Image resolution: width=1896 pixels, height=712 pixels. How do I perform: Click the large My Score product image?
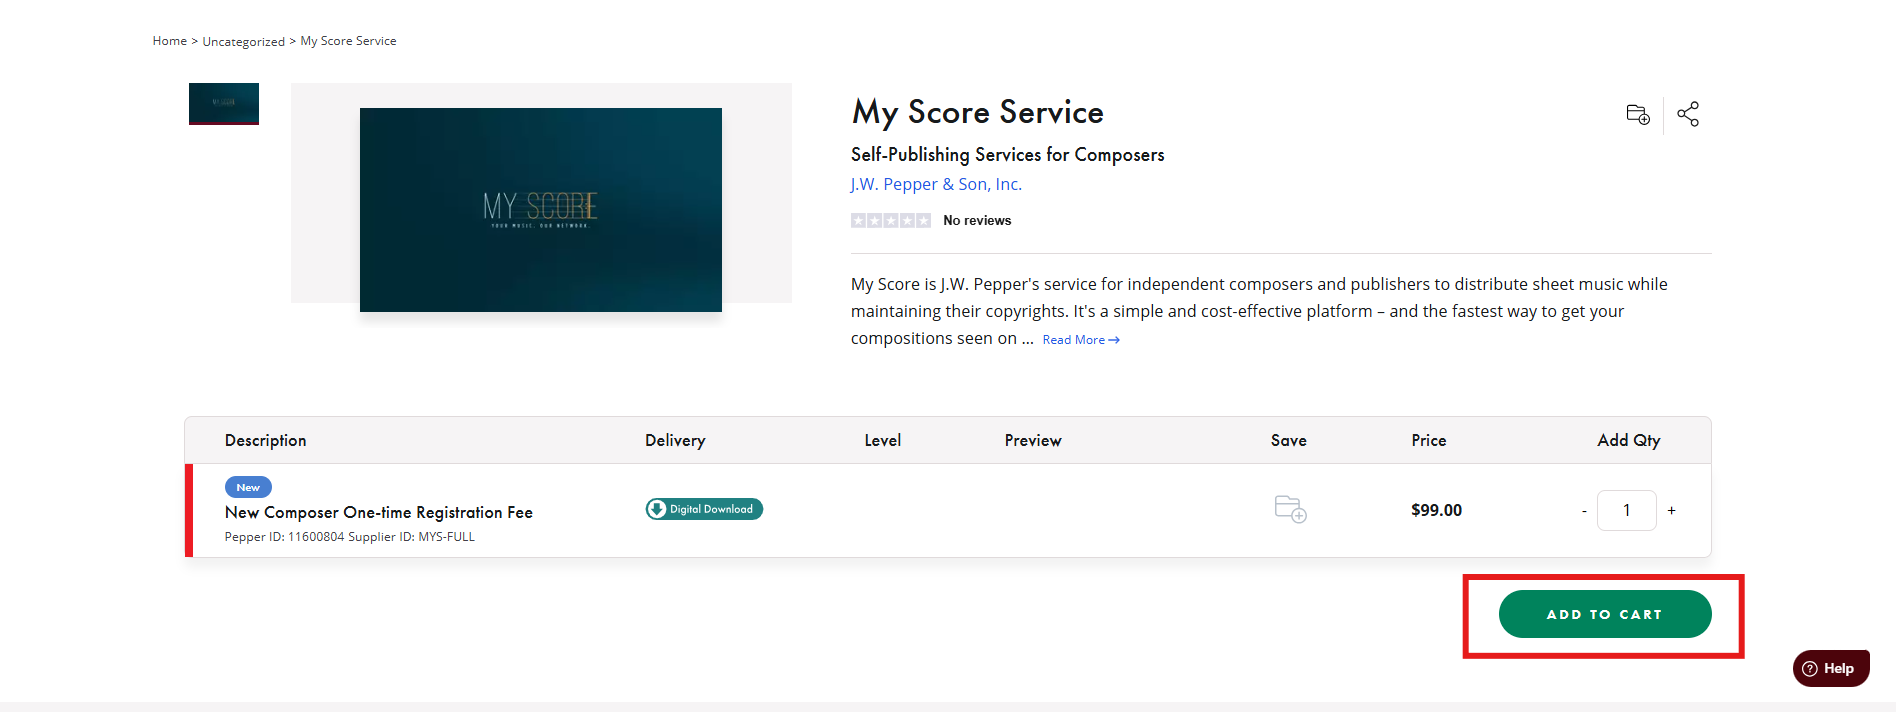tap(541, 210)
